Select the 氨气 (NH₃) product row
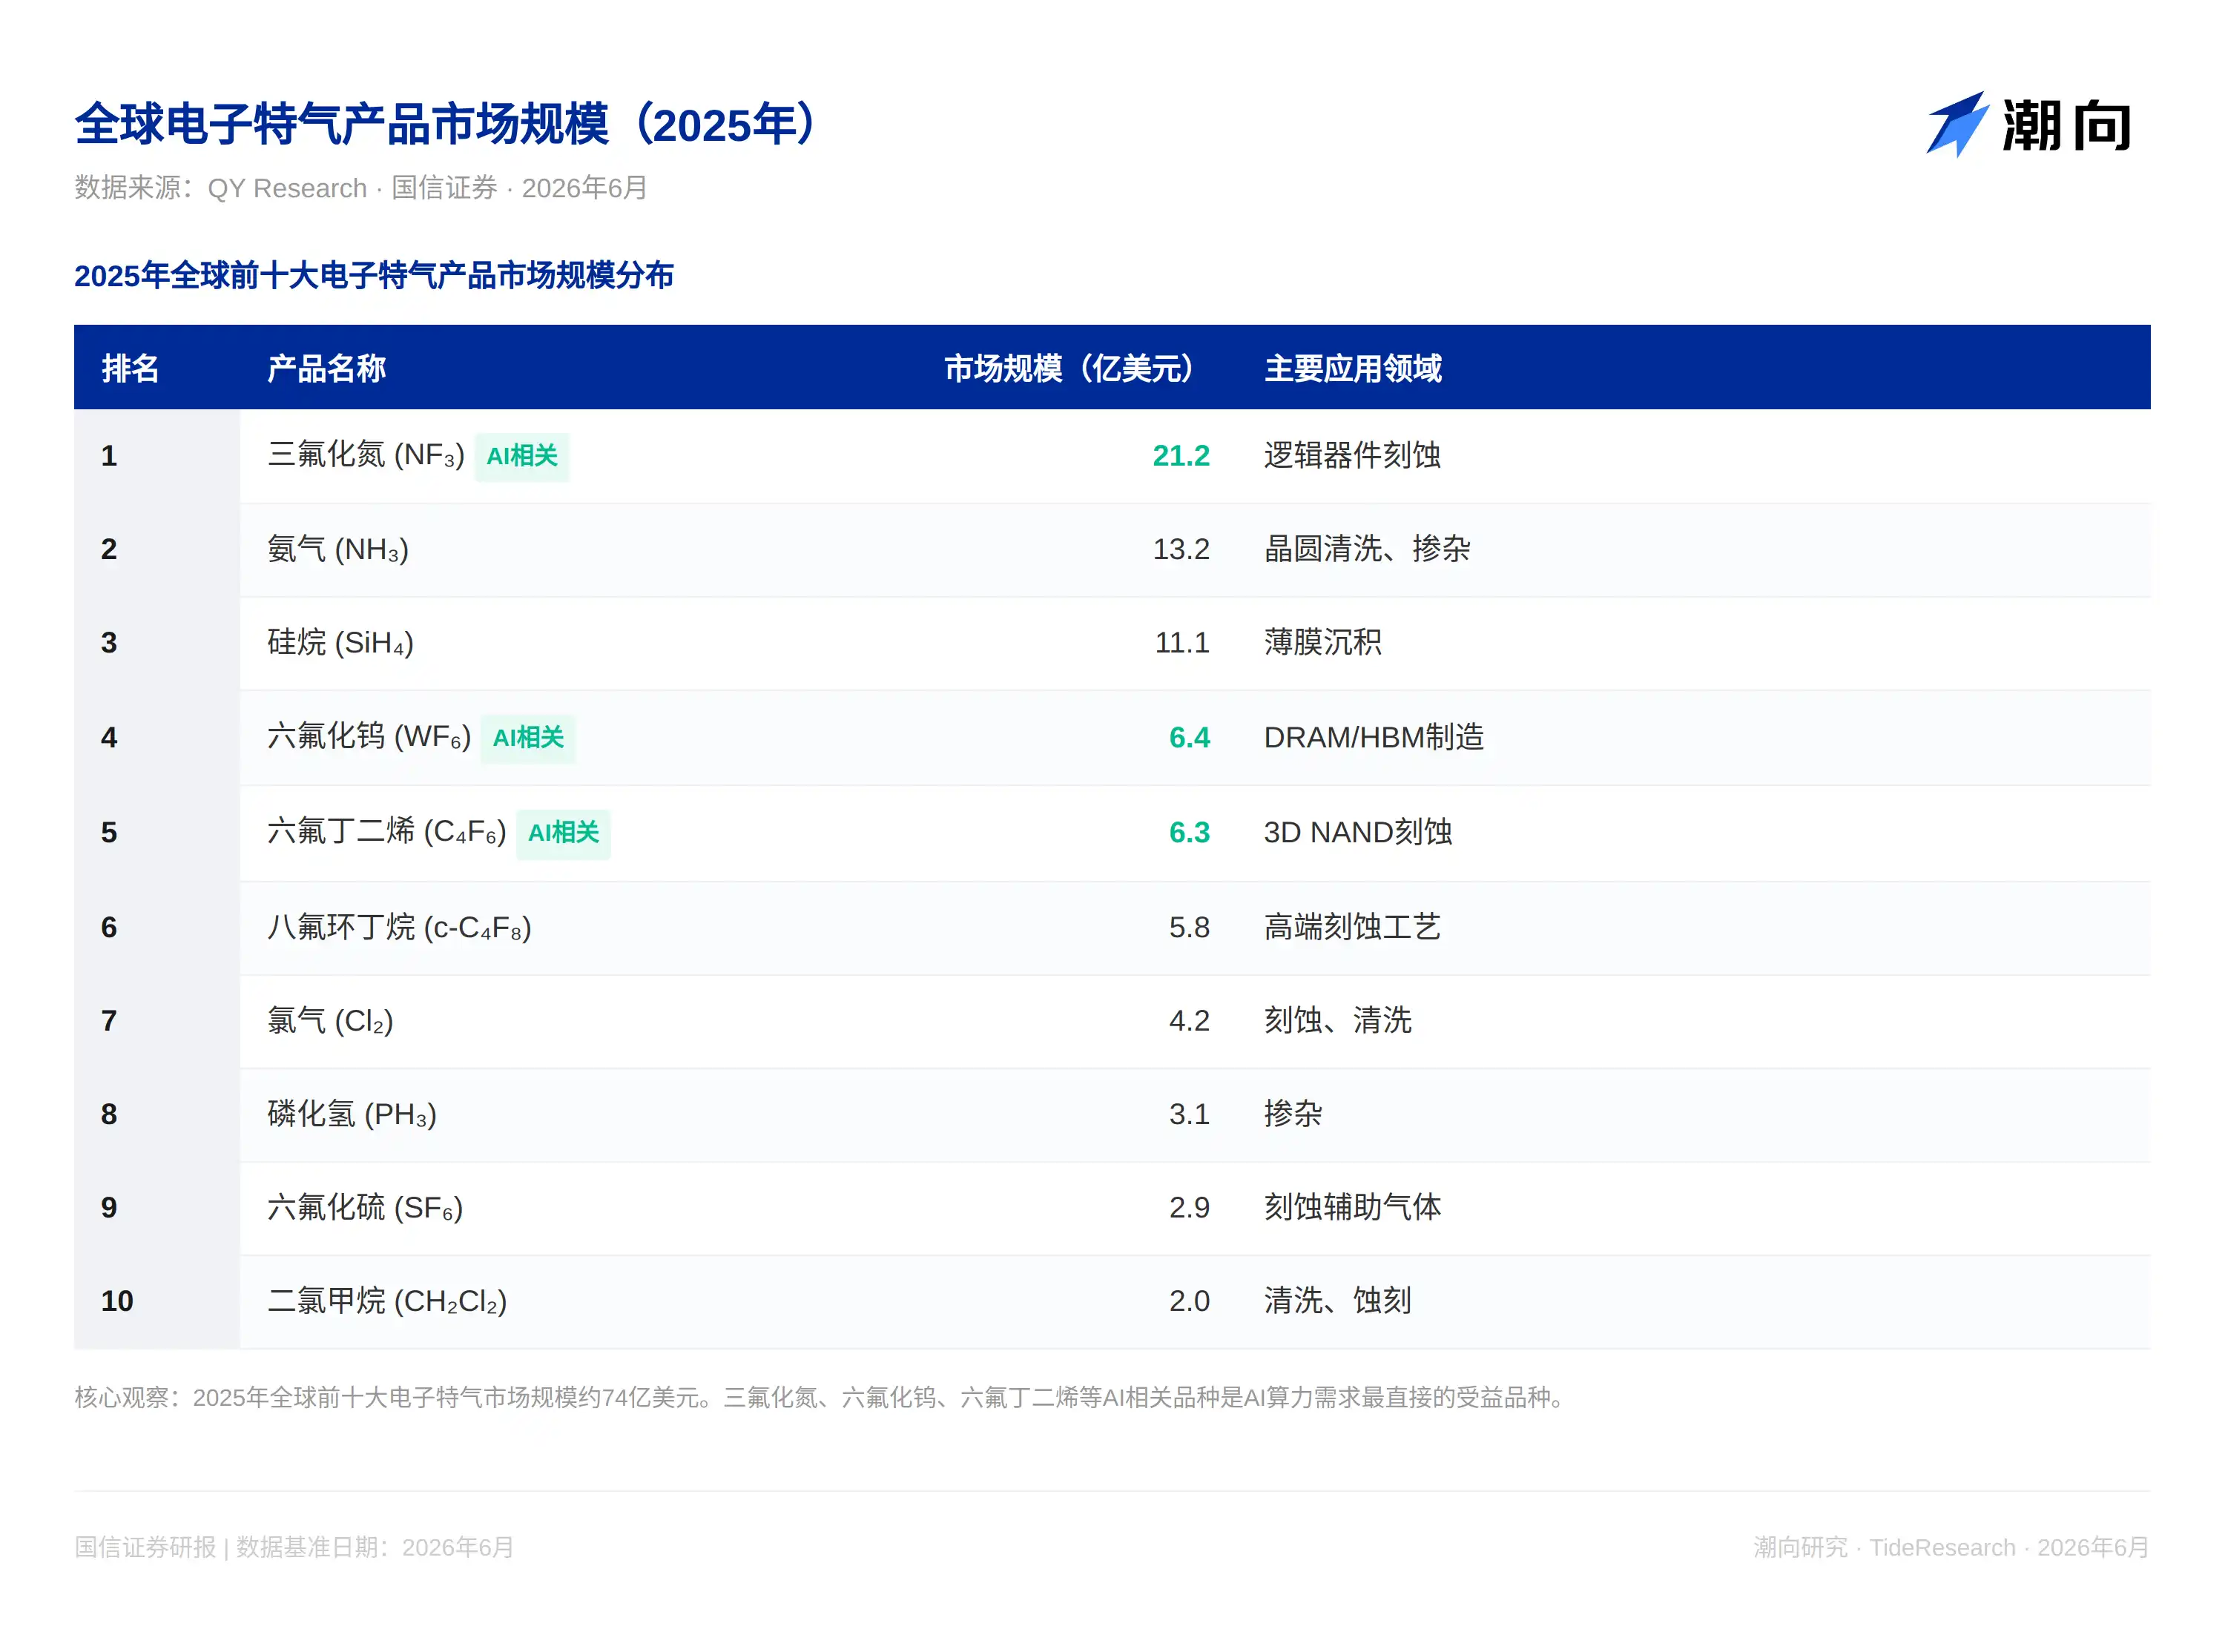The image size is (2225, 1652). click(x=1112, y=550)
